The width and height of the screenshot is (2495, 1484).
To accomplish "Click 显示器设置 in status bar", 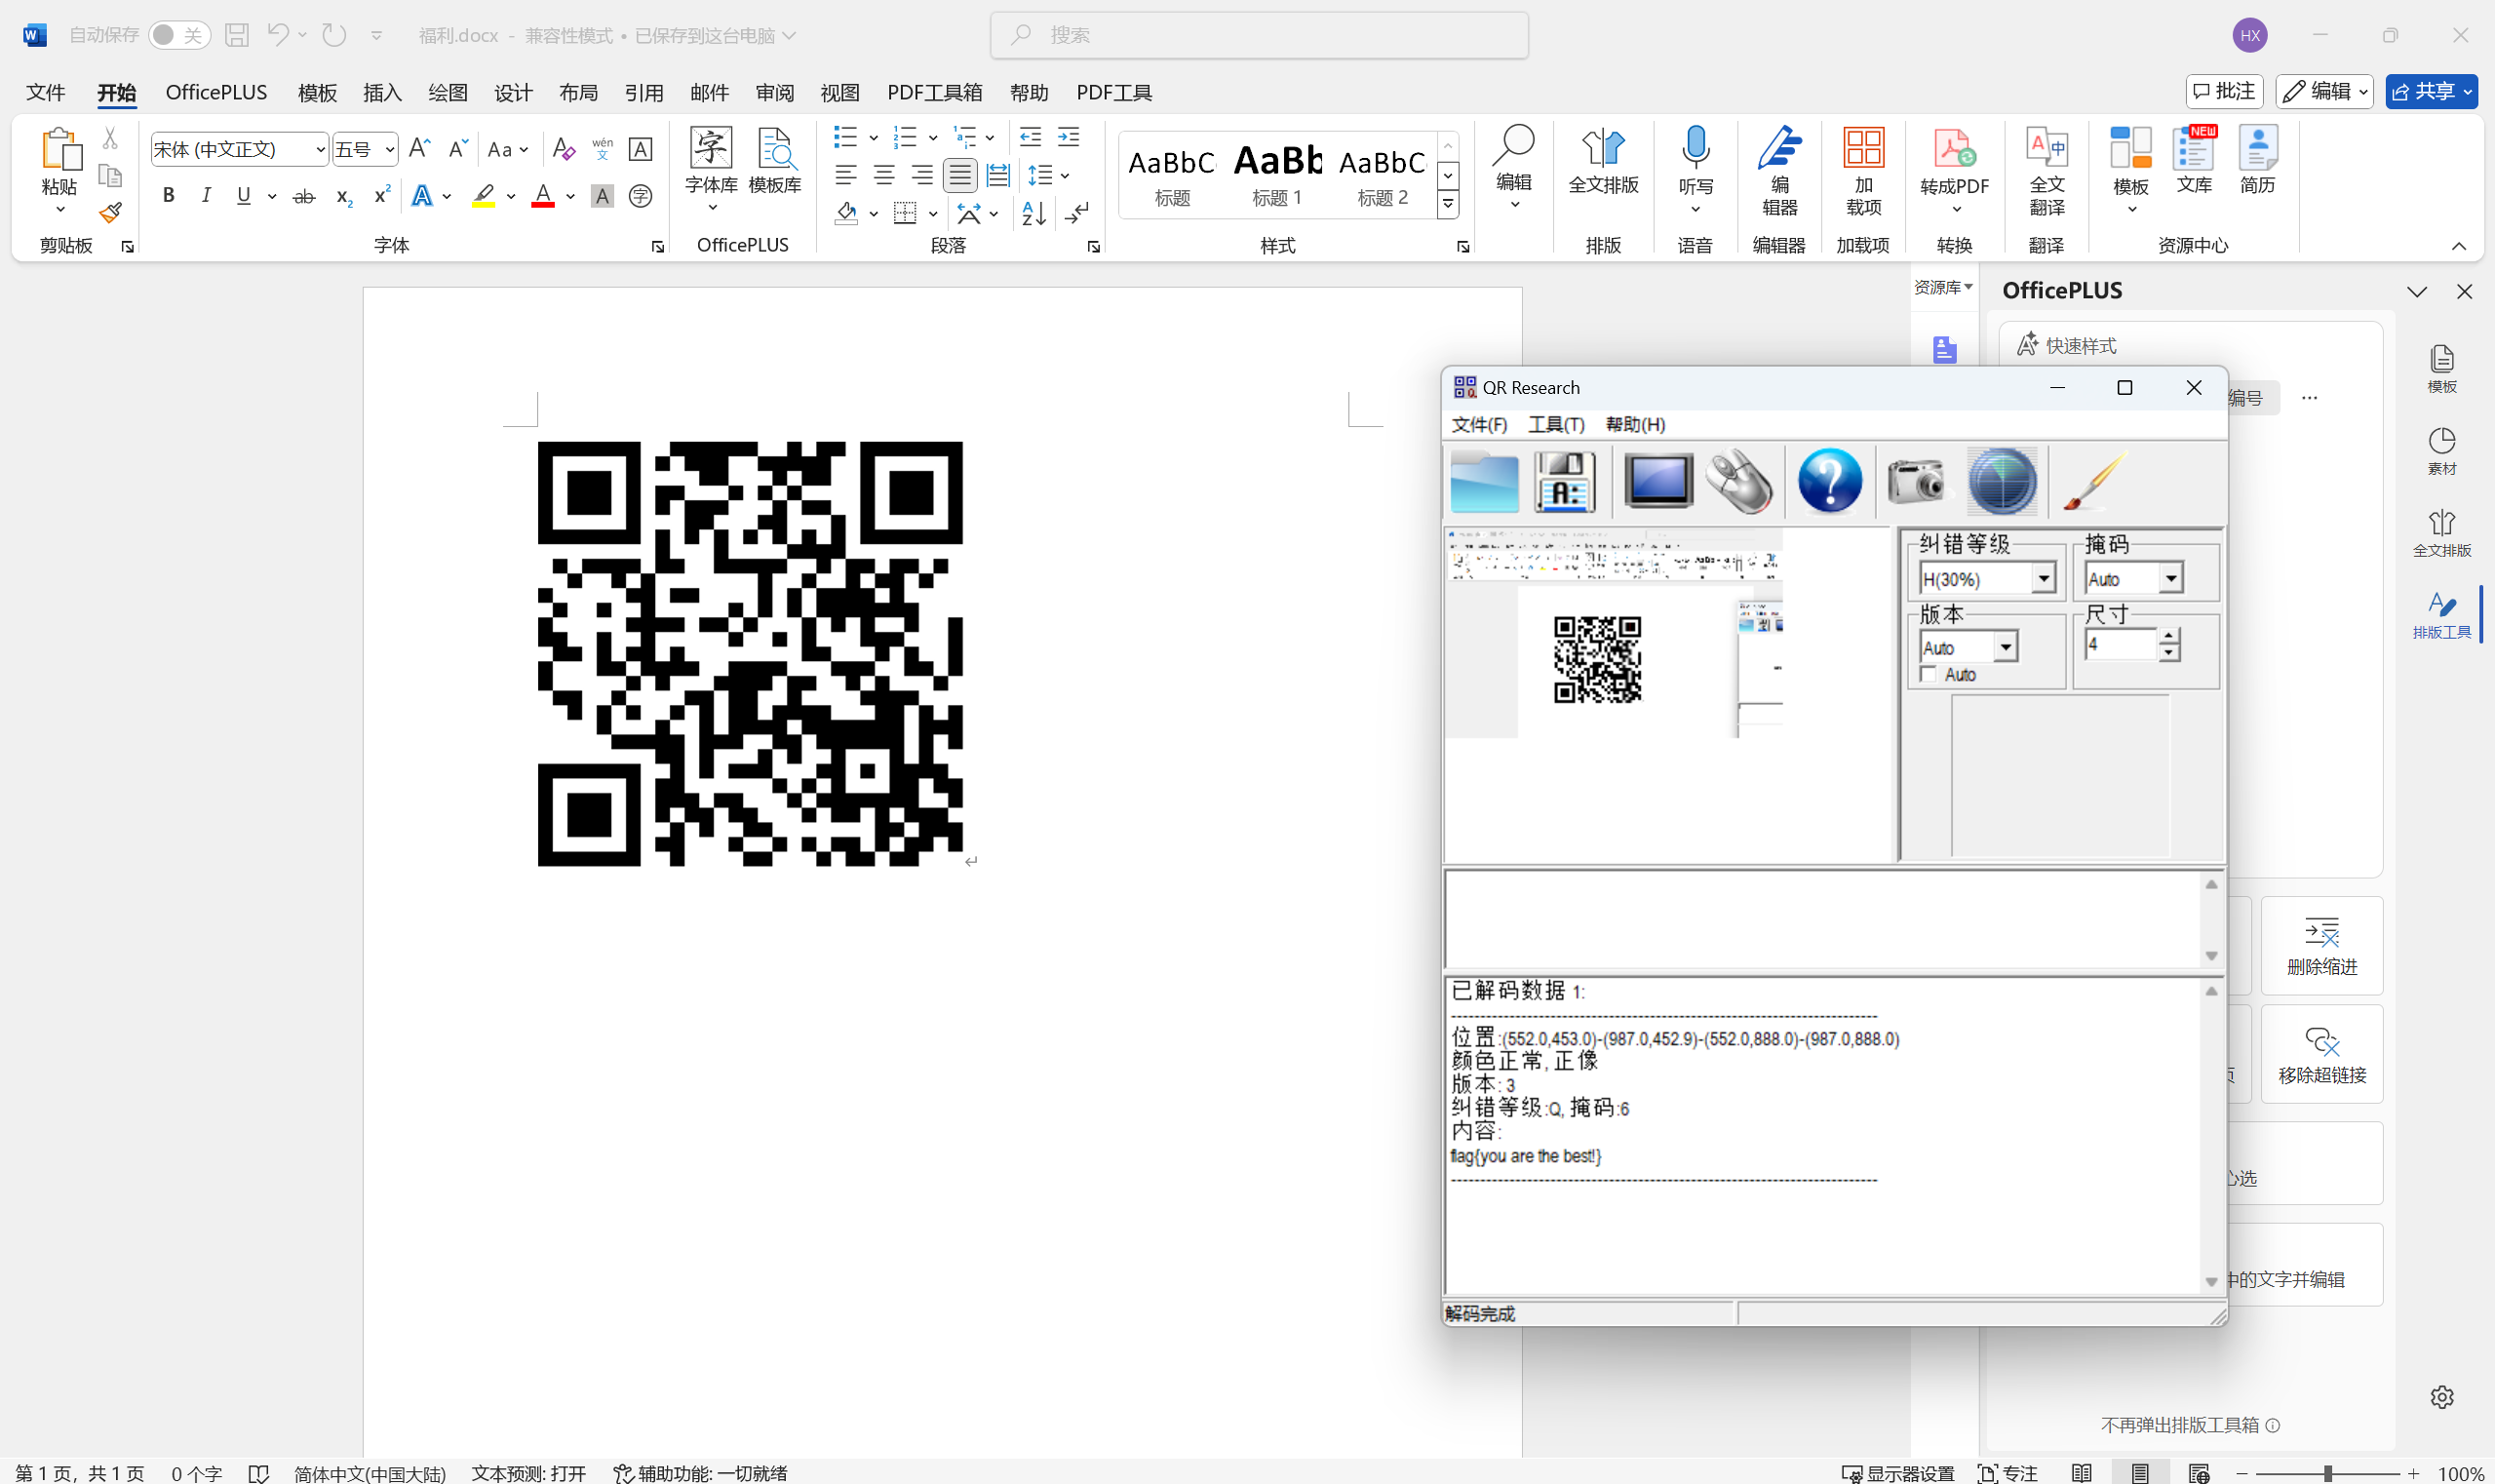I will [1897, 1472].
